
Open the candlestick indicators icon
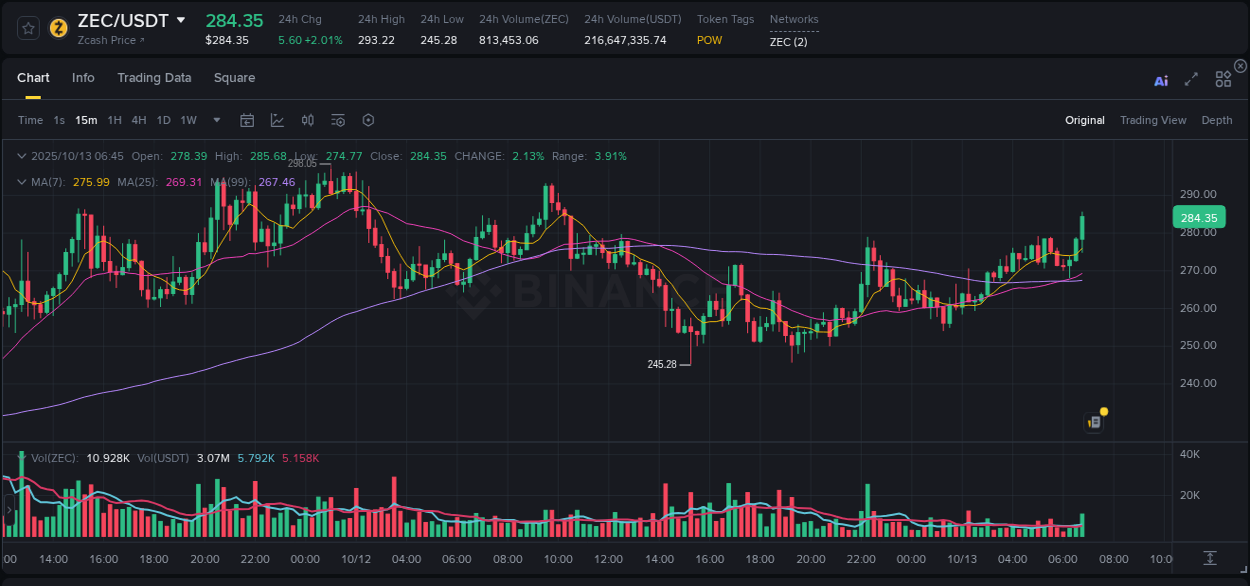(307, 120)
